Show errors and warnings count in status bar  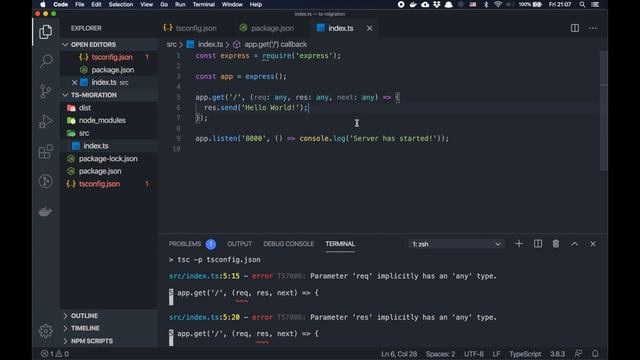(55, 353)
